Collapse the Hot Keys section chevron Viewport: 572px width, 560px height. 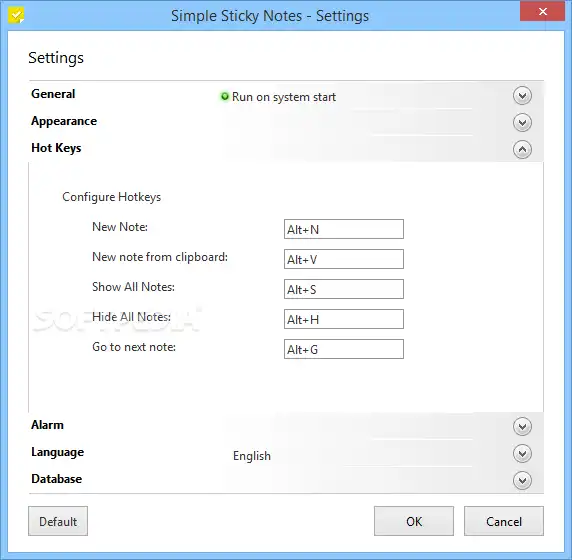(522, 150)
